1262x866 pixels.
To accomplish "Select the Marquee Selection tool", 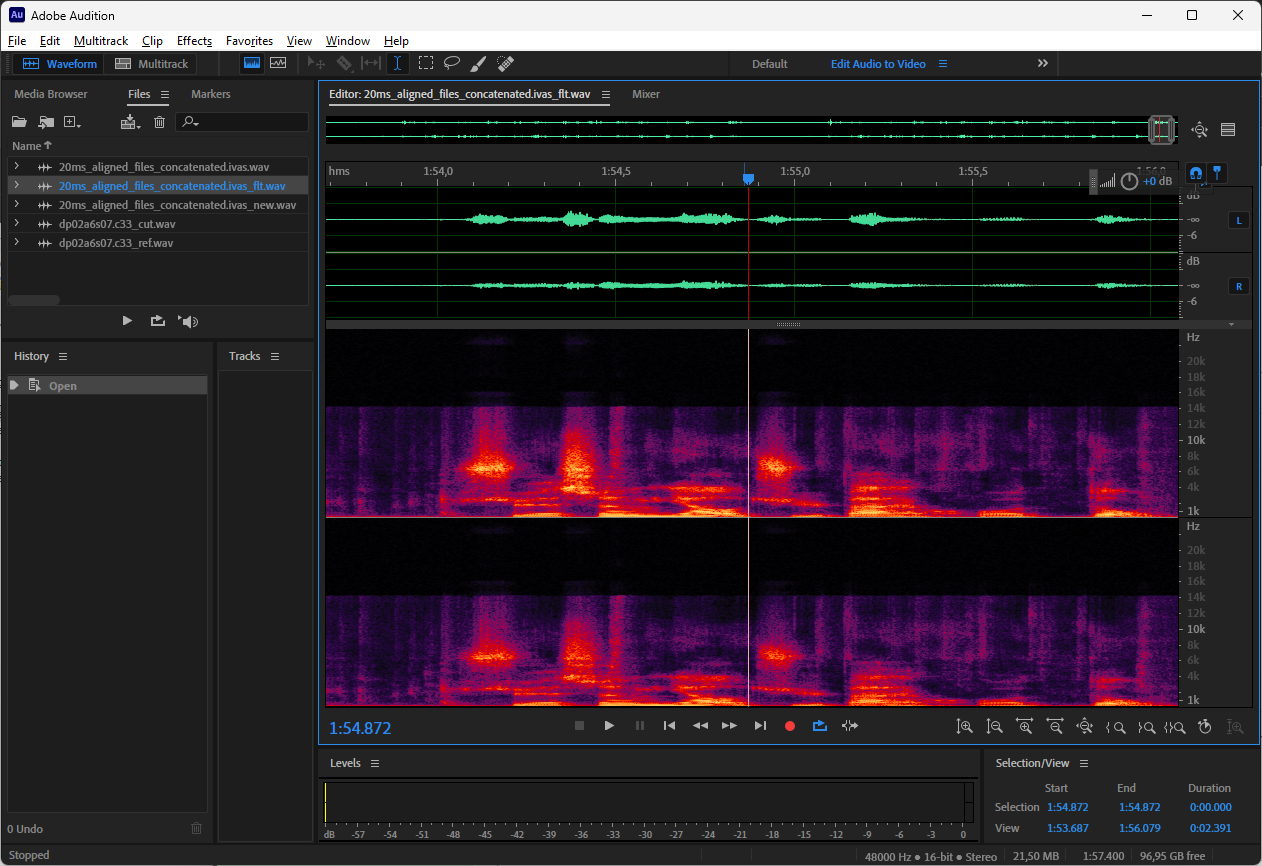I will click(425, 63).
